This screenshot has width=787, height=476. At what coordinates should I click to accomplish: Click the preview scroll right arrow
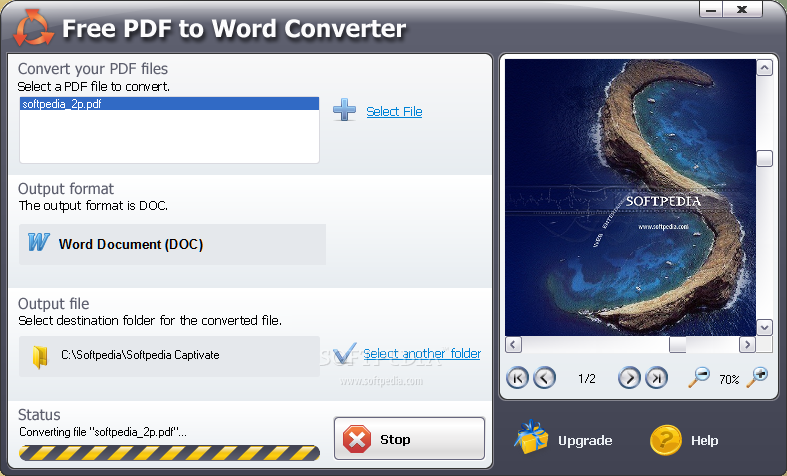pos(747,344)
